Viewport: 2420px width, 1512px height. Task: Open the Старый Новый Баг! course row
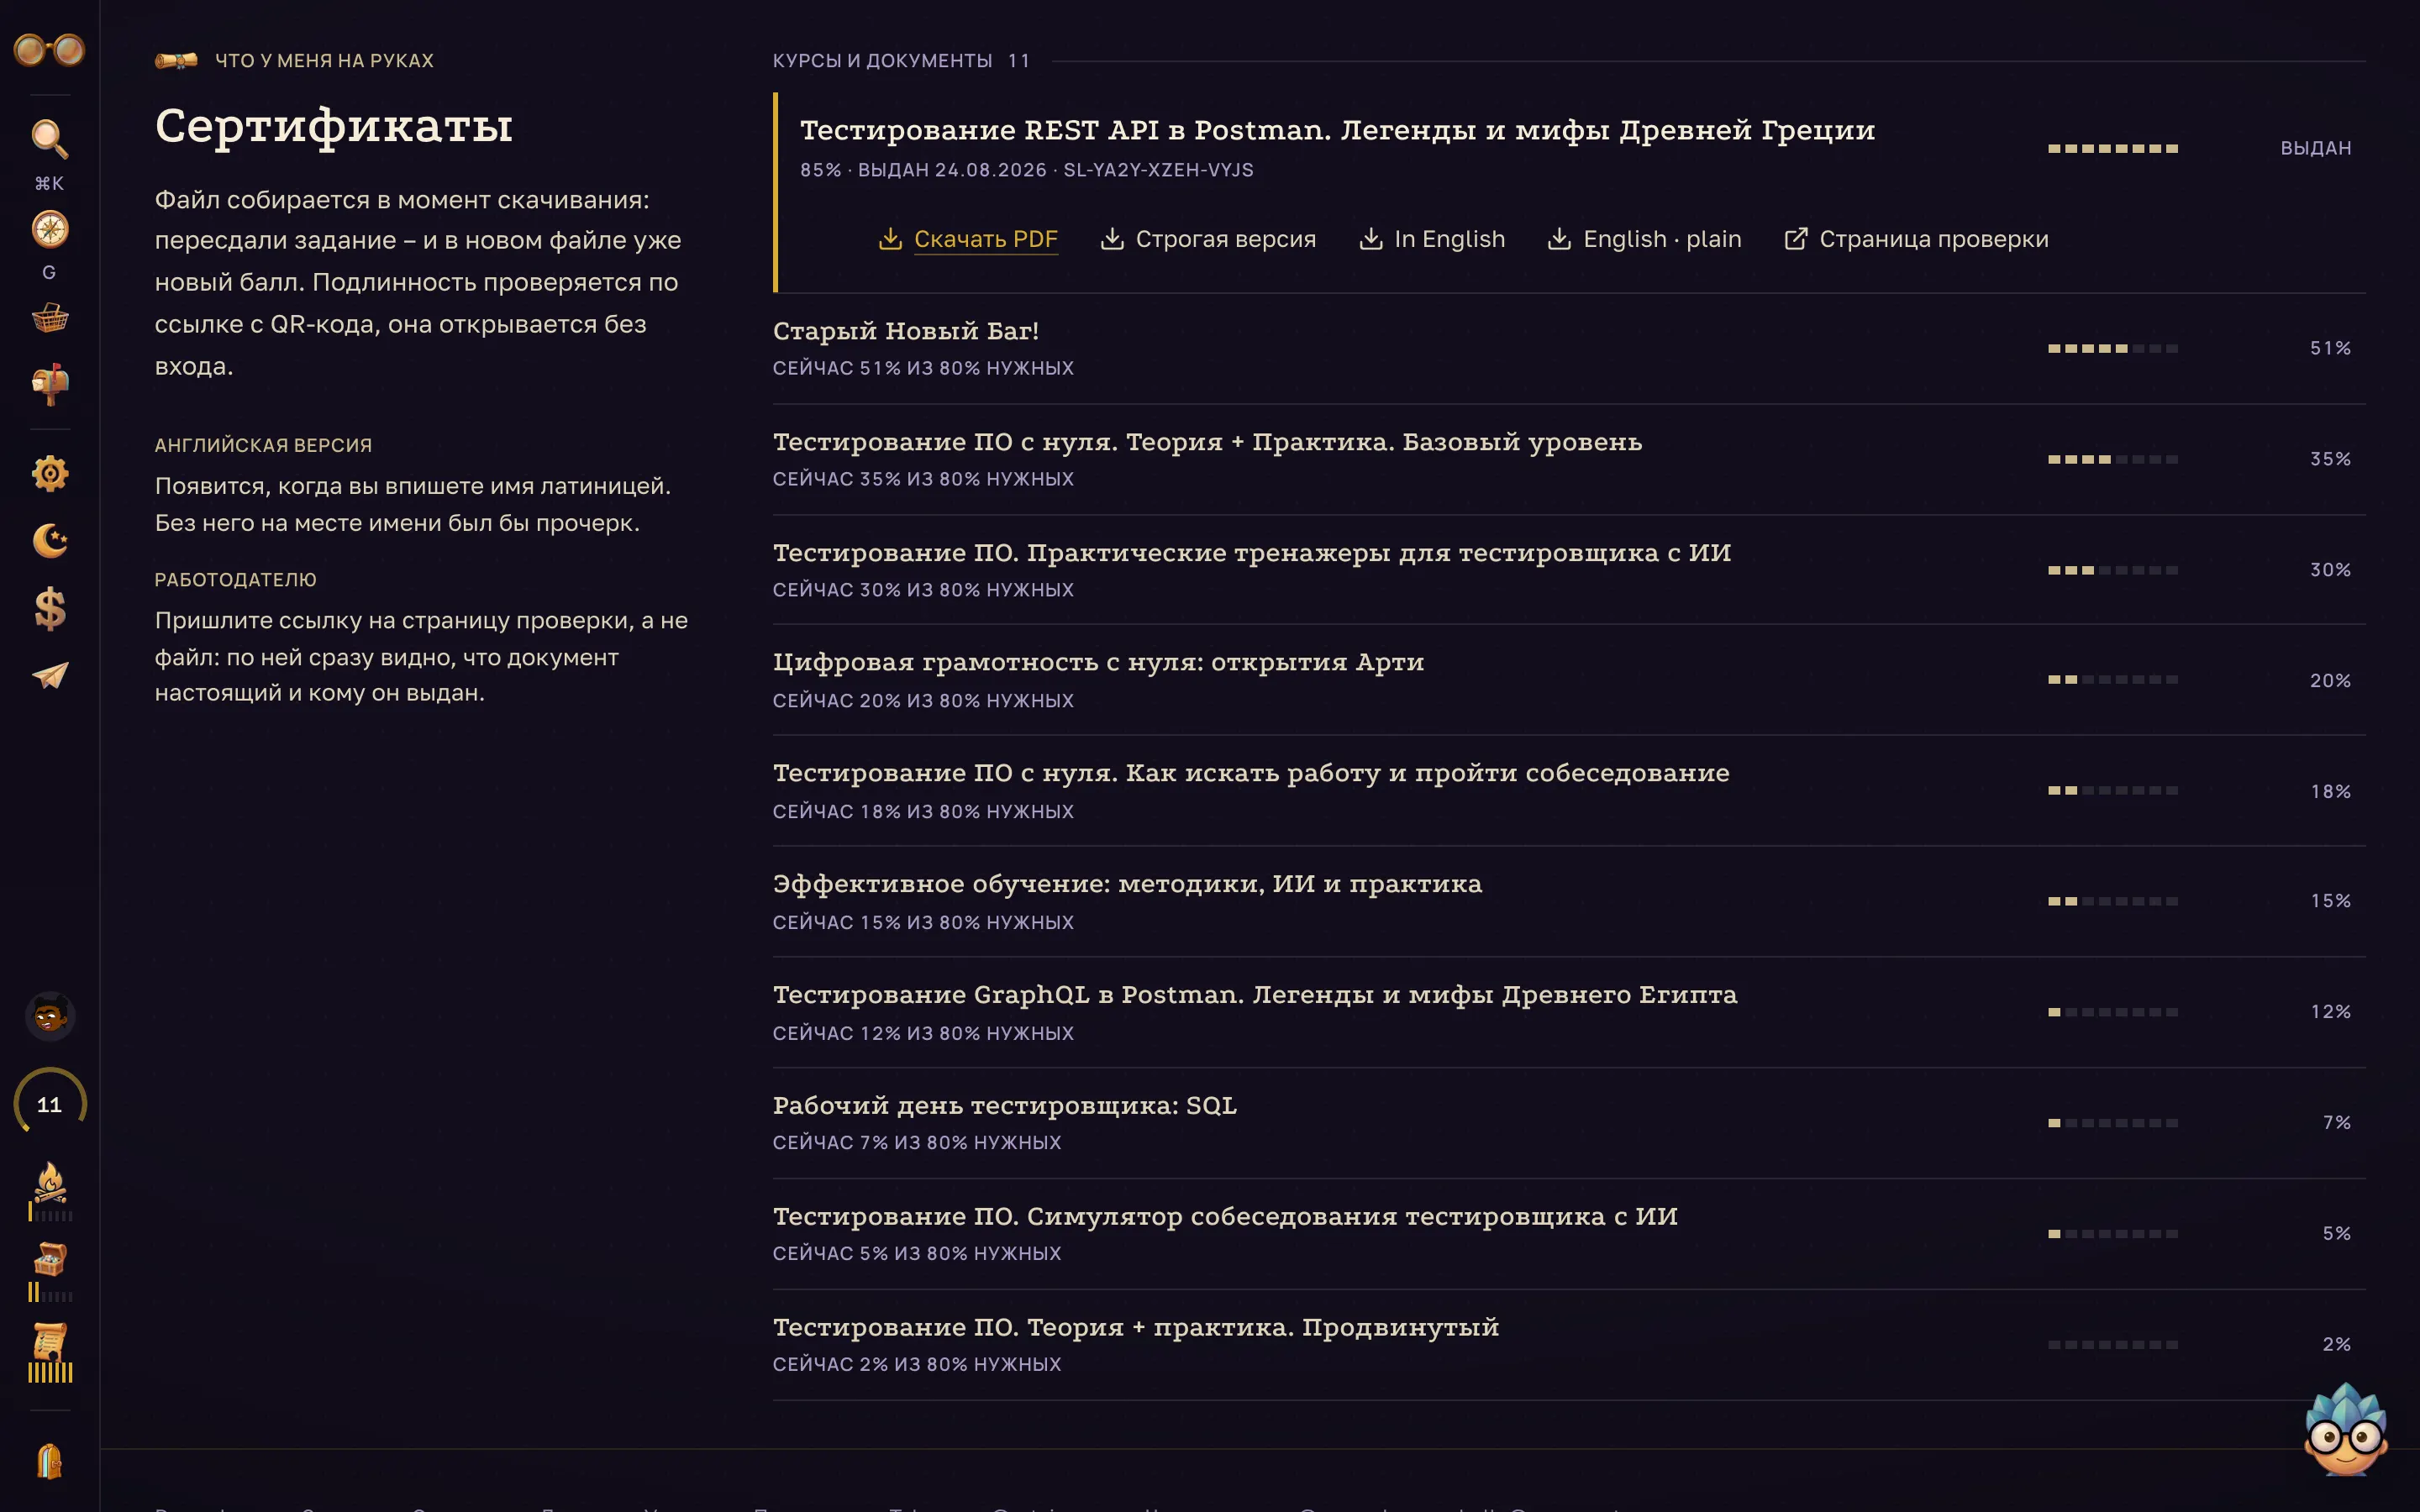point(1568,348)
